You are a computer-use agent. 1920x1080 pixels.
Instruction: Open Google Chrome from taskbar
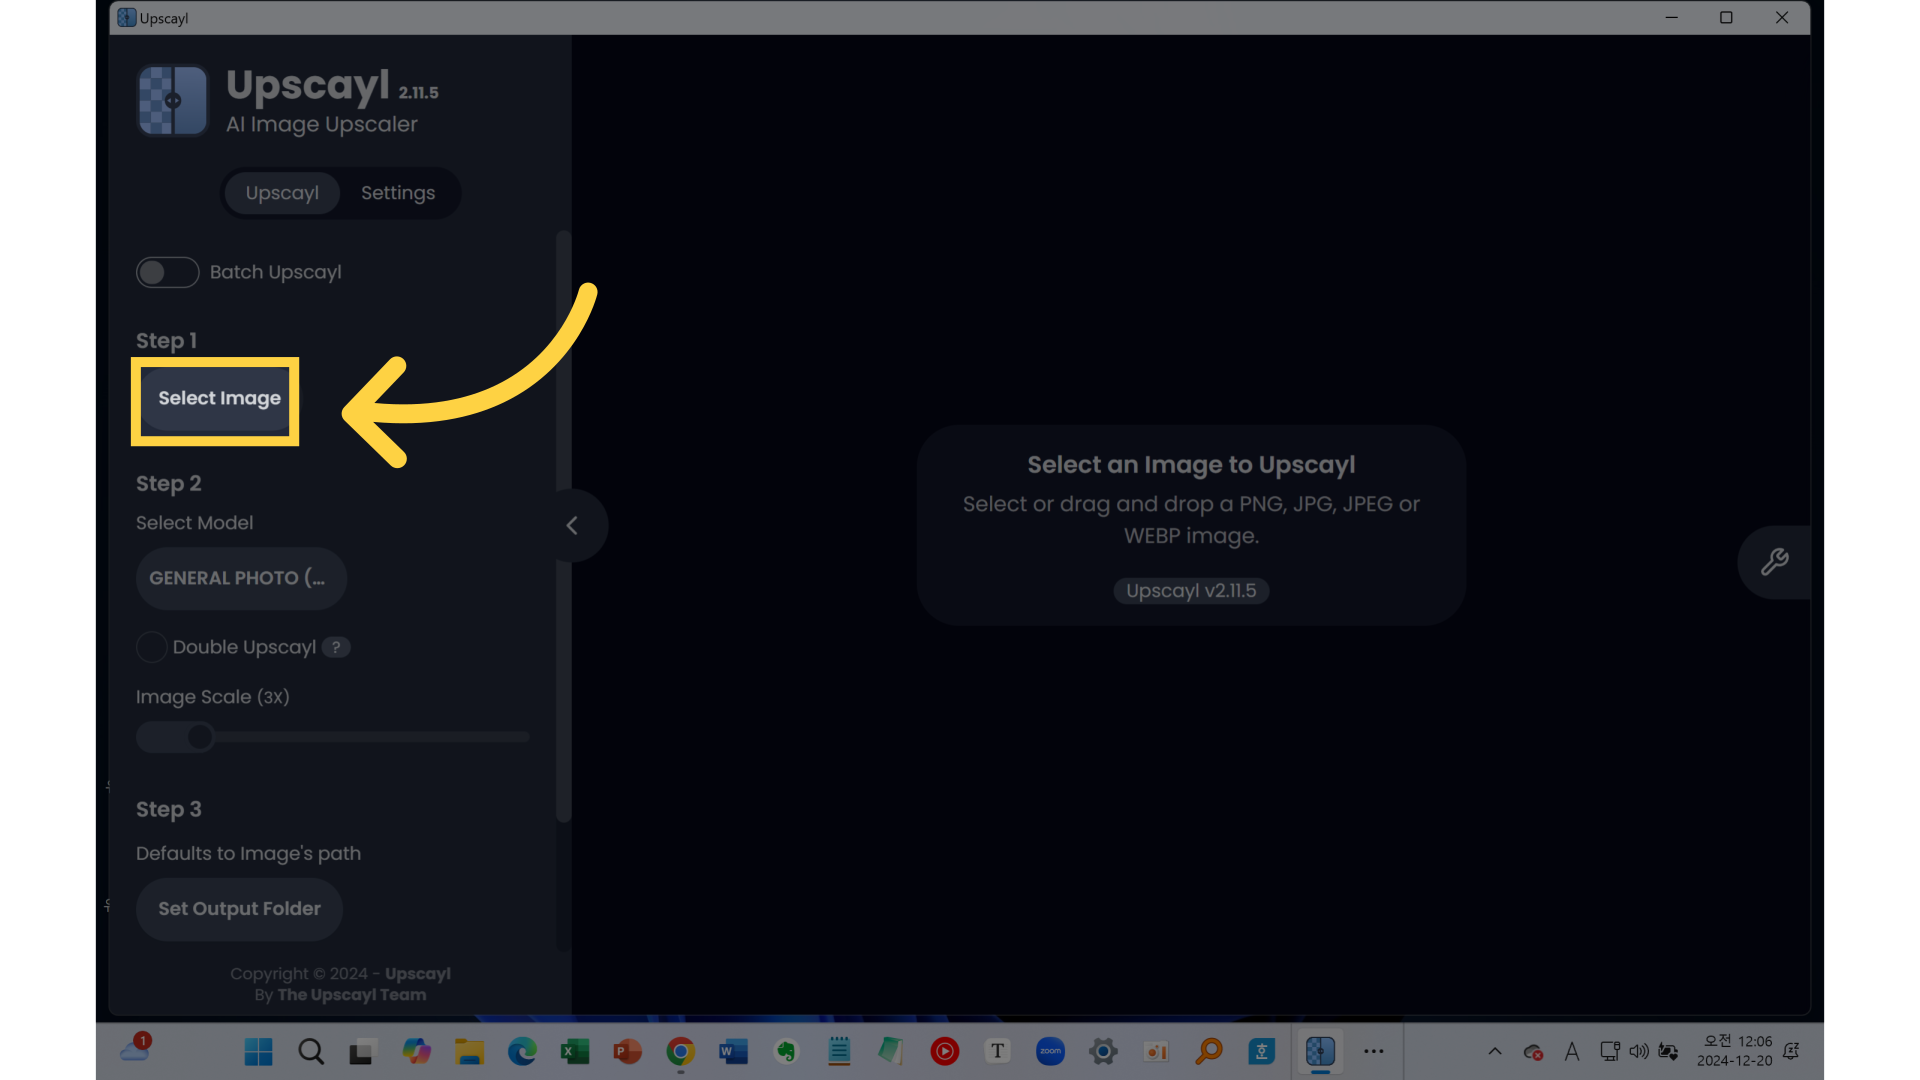680,1051
